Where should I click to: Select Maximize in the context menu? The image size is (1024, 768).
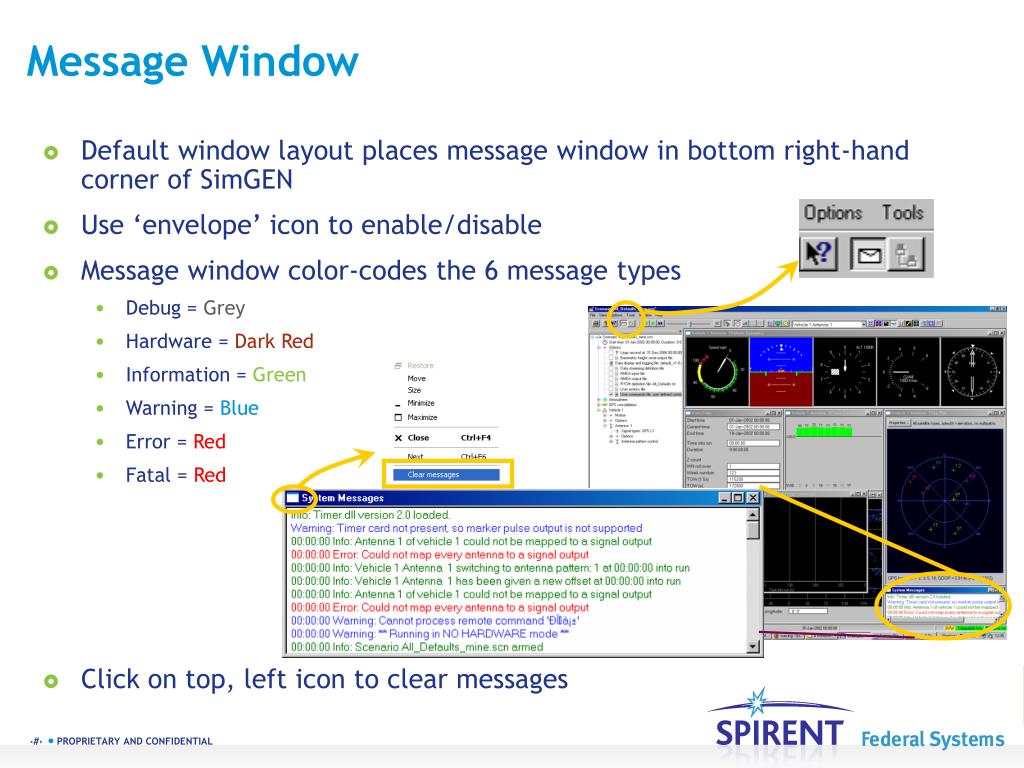coord(422,417)
